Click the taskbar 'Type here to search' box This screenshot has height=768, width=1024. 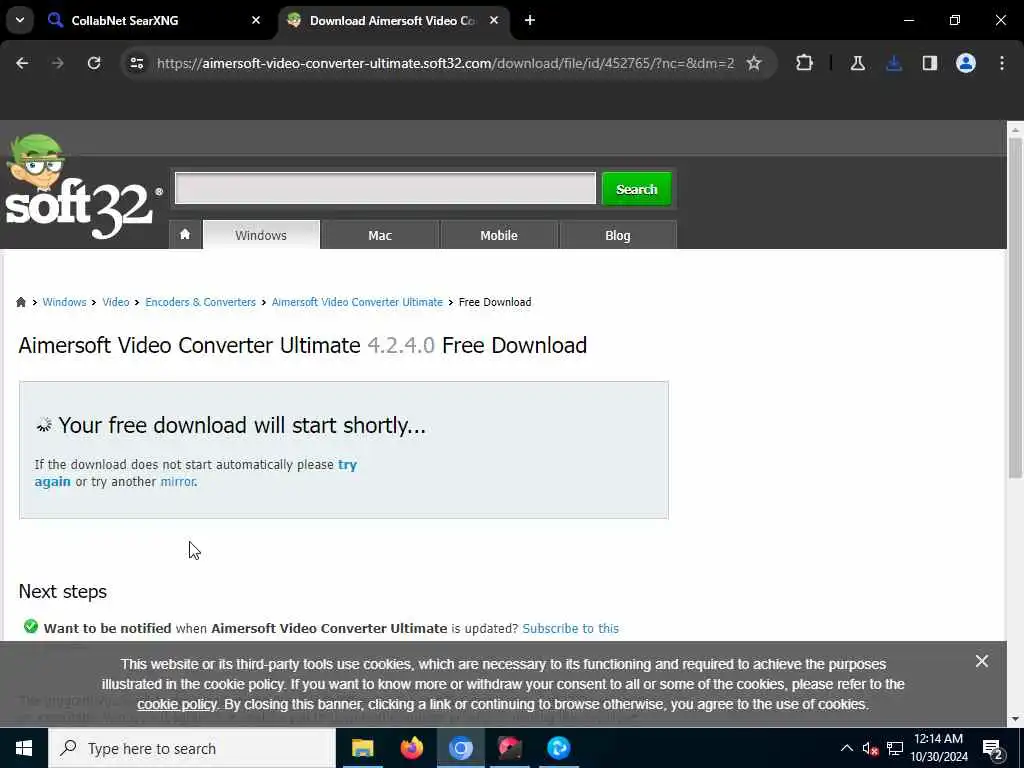(x=192, y=748)
